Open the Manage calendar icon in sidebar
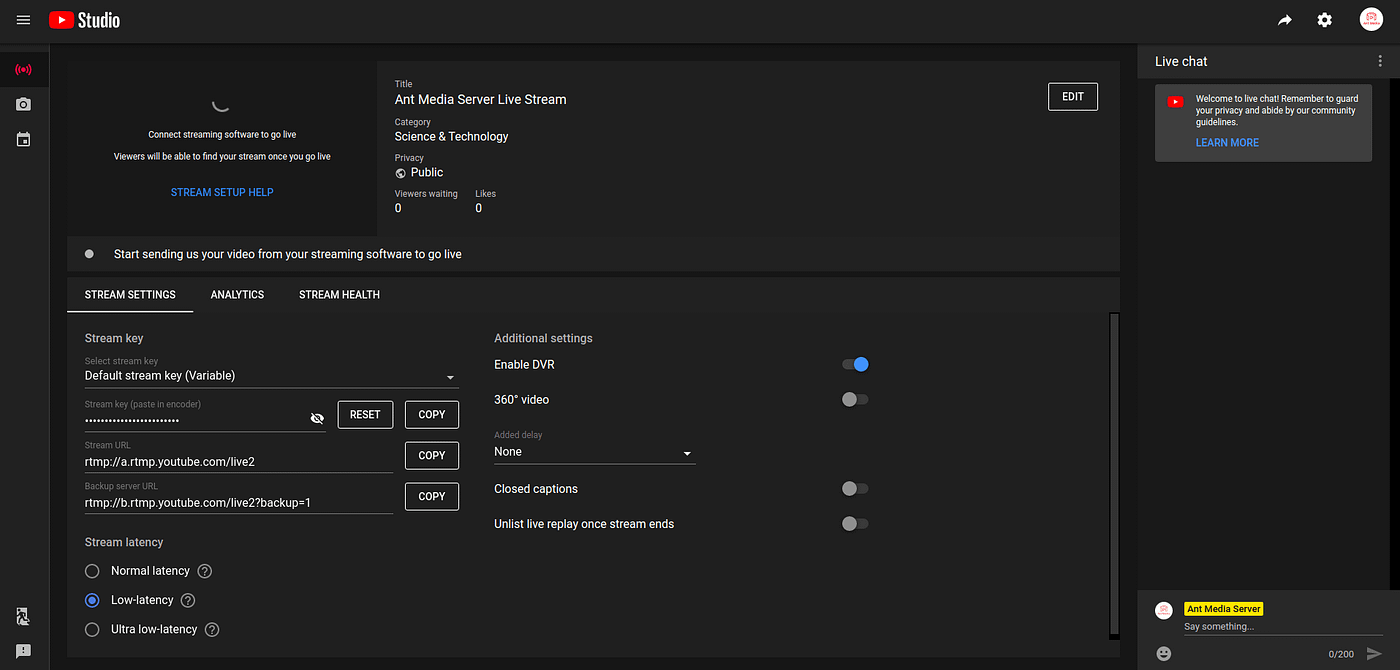Screen dimensions: 1400x670 point(24,139)
